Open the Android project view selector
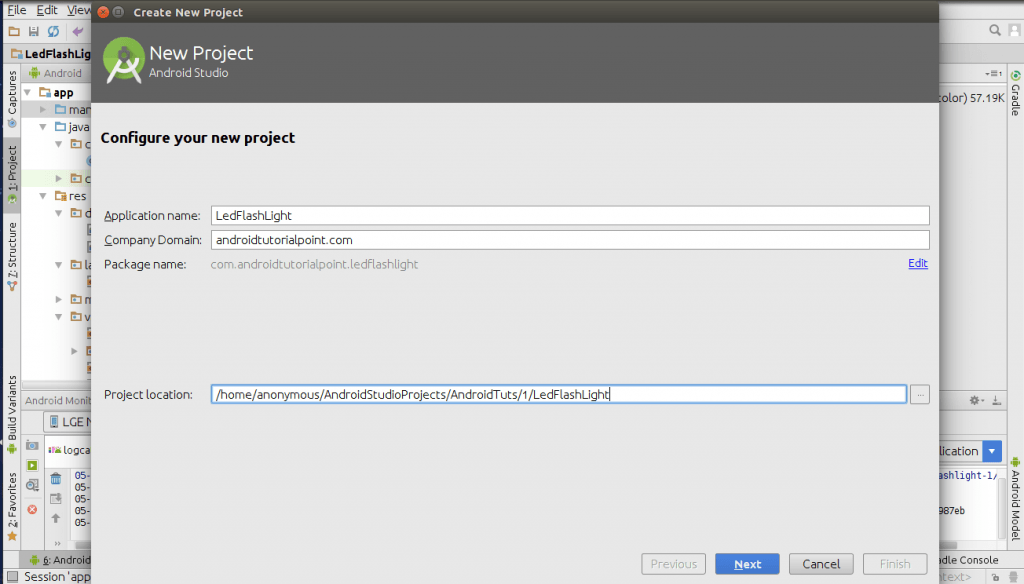Image resolution: width=1024 pixels, height=584 pixels. [x=55, y=73]
